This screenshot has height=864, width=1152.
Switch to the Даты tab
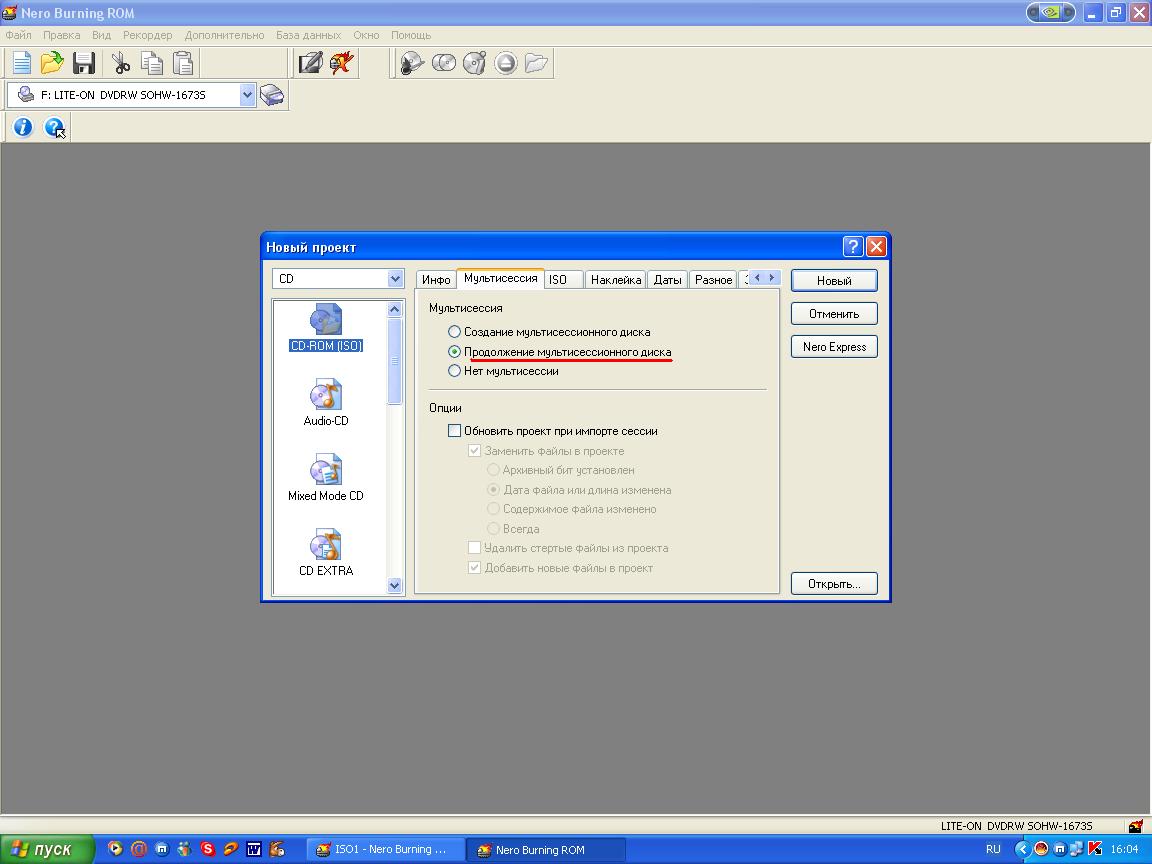(667, 280)
